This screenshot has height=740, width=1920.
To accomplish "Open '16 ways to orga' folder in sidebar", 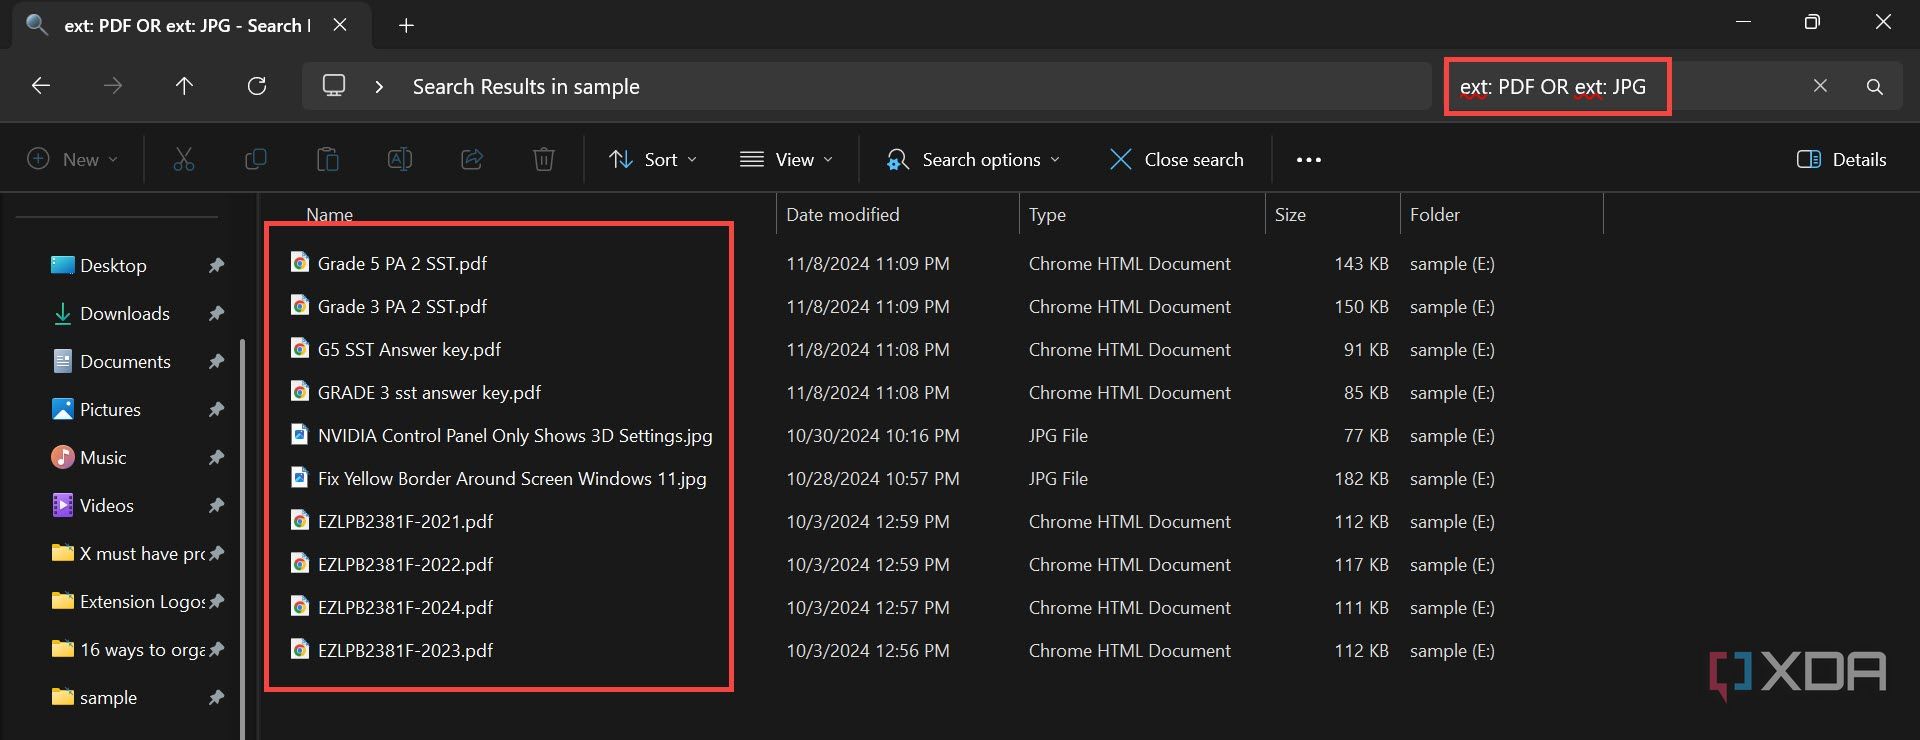I will (128, 649).
